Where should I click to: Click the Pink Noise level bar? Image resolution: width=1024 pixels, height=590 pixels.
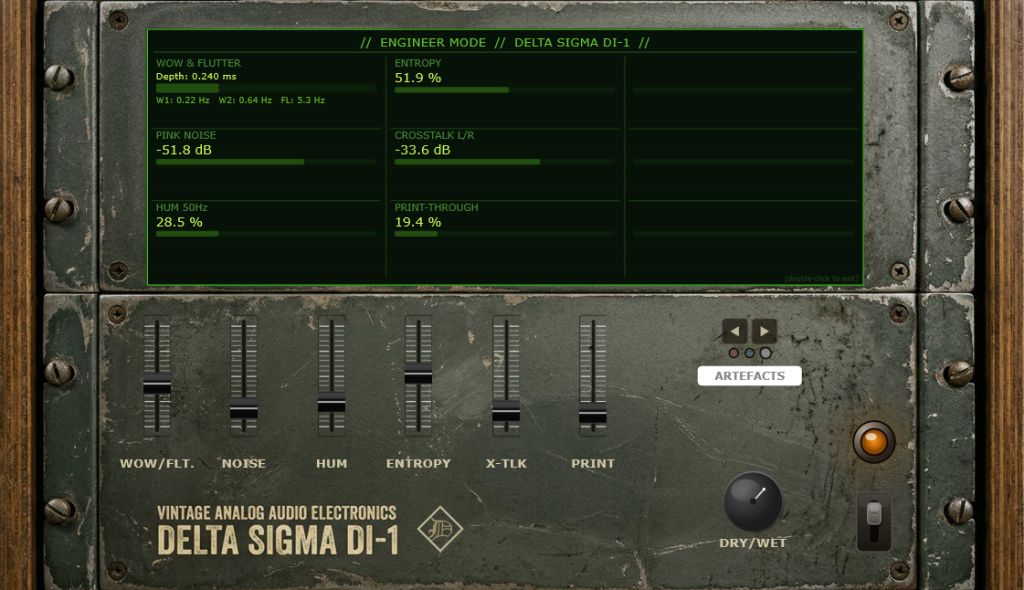click(x=266, y=162)
